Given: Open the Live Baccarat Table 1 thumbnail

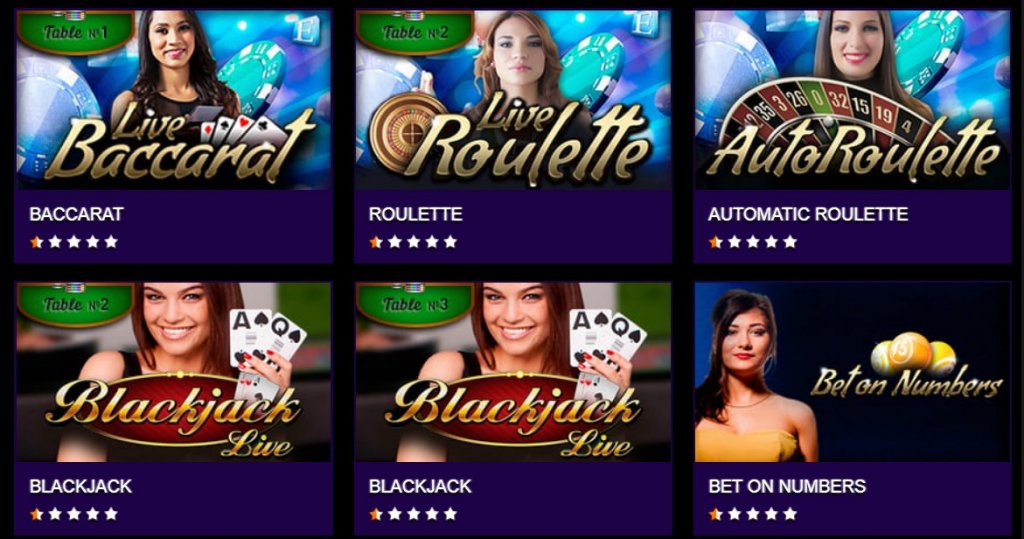Looking at the screenshot, I should [174, 99].
